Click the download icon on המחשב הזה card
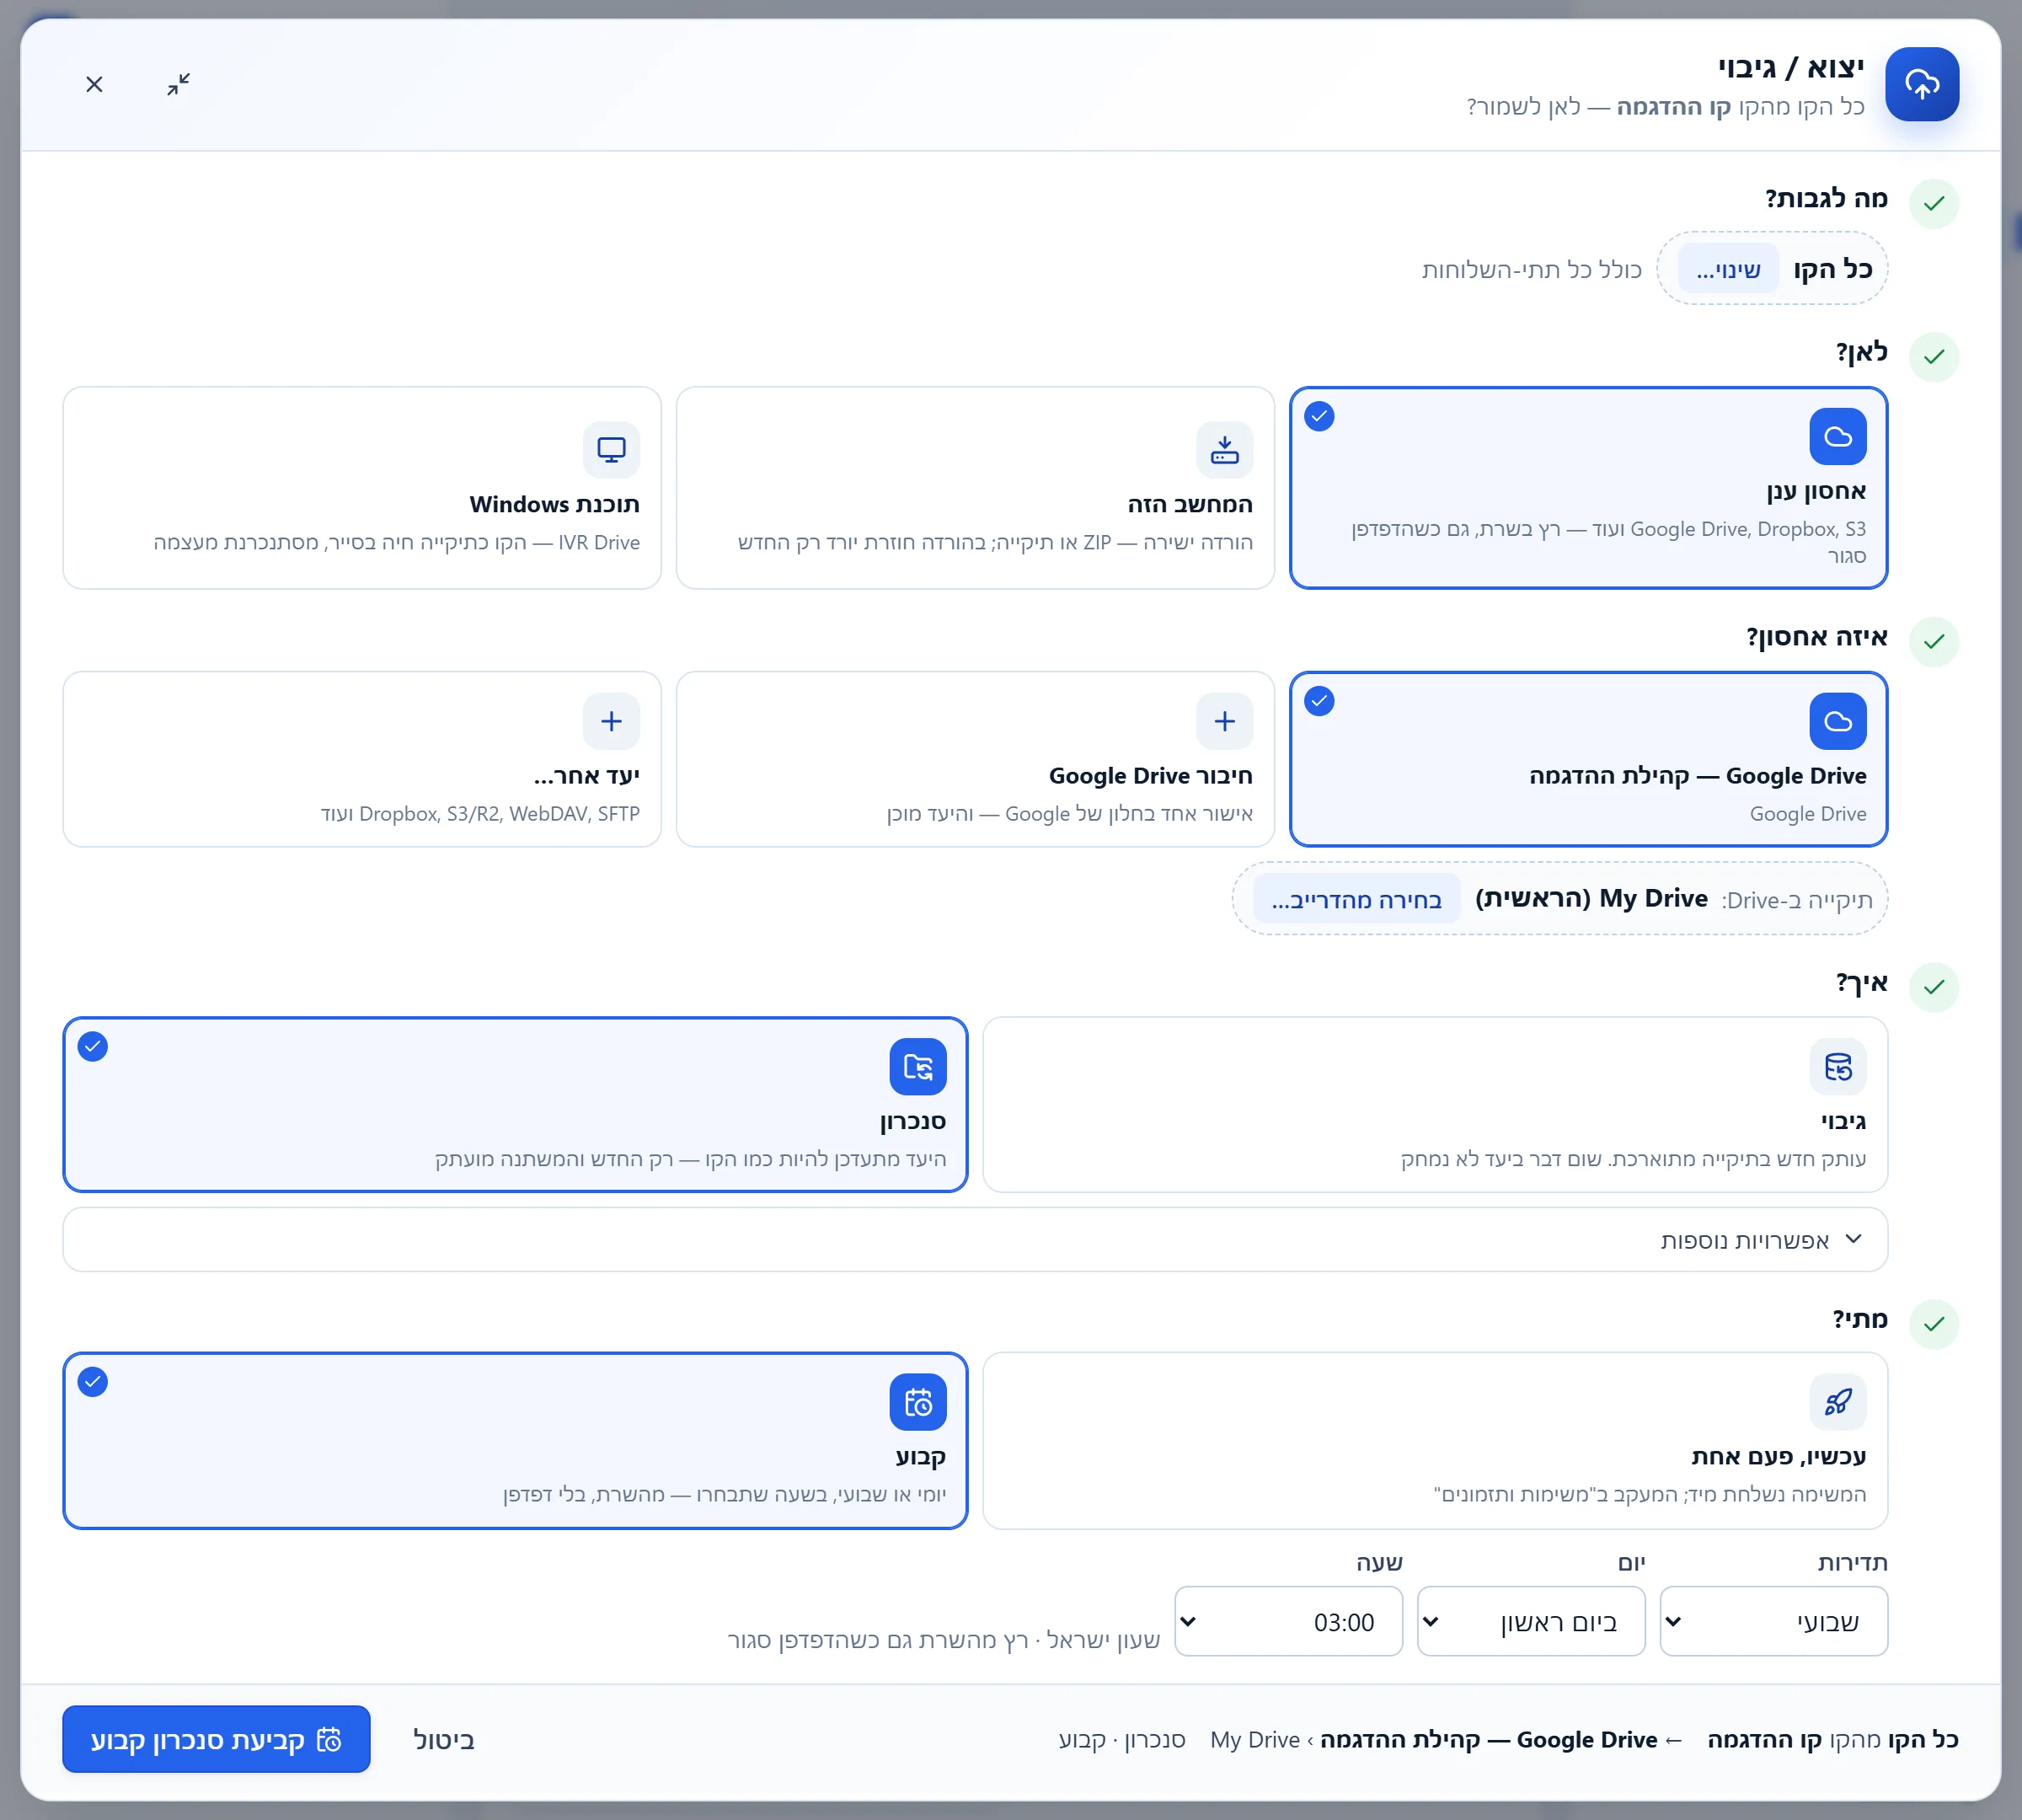 (1224, 450)
